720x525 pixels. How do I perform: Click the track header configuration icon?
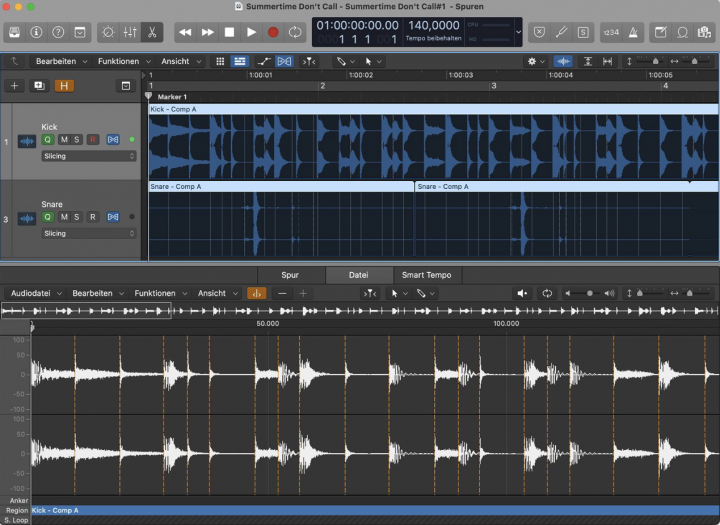click(126, 86)
